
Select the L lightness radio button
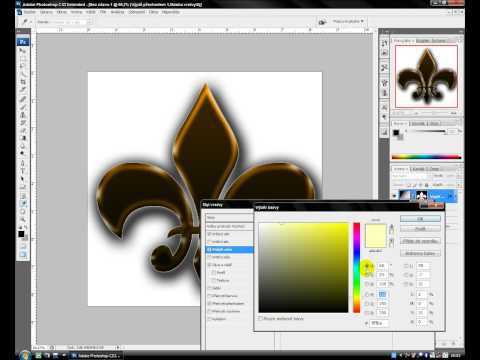(x=406, y=266)
